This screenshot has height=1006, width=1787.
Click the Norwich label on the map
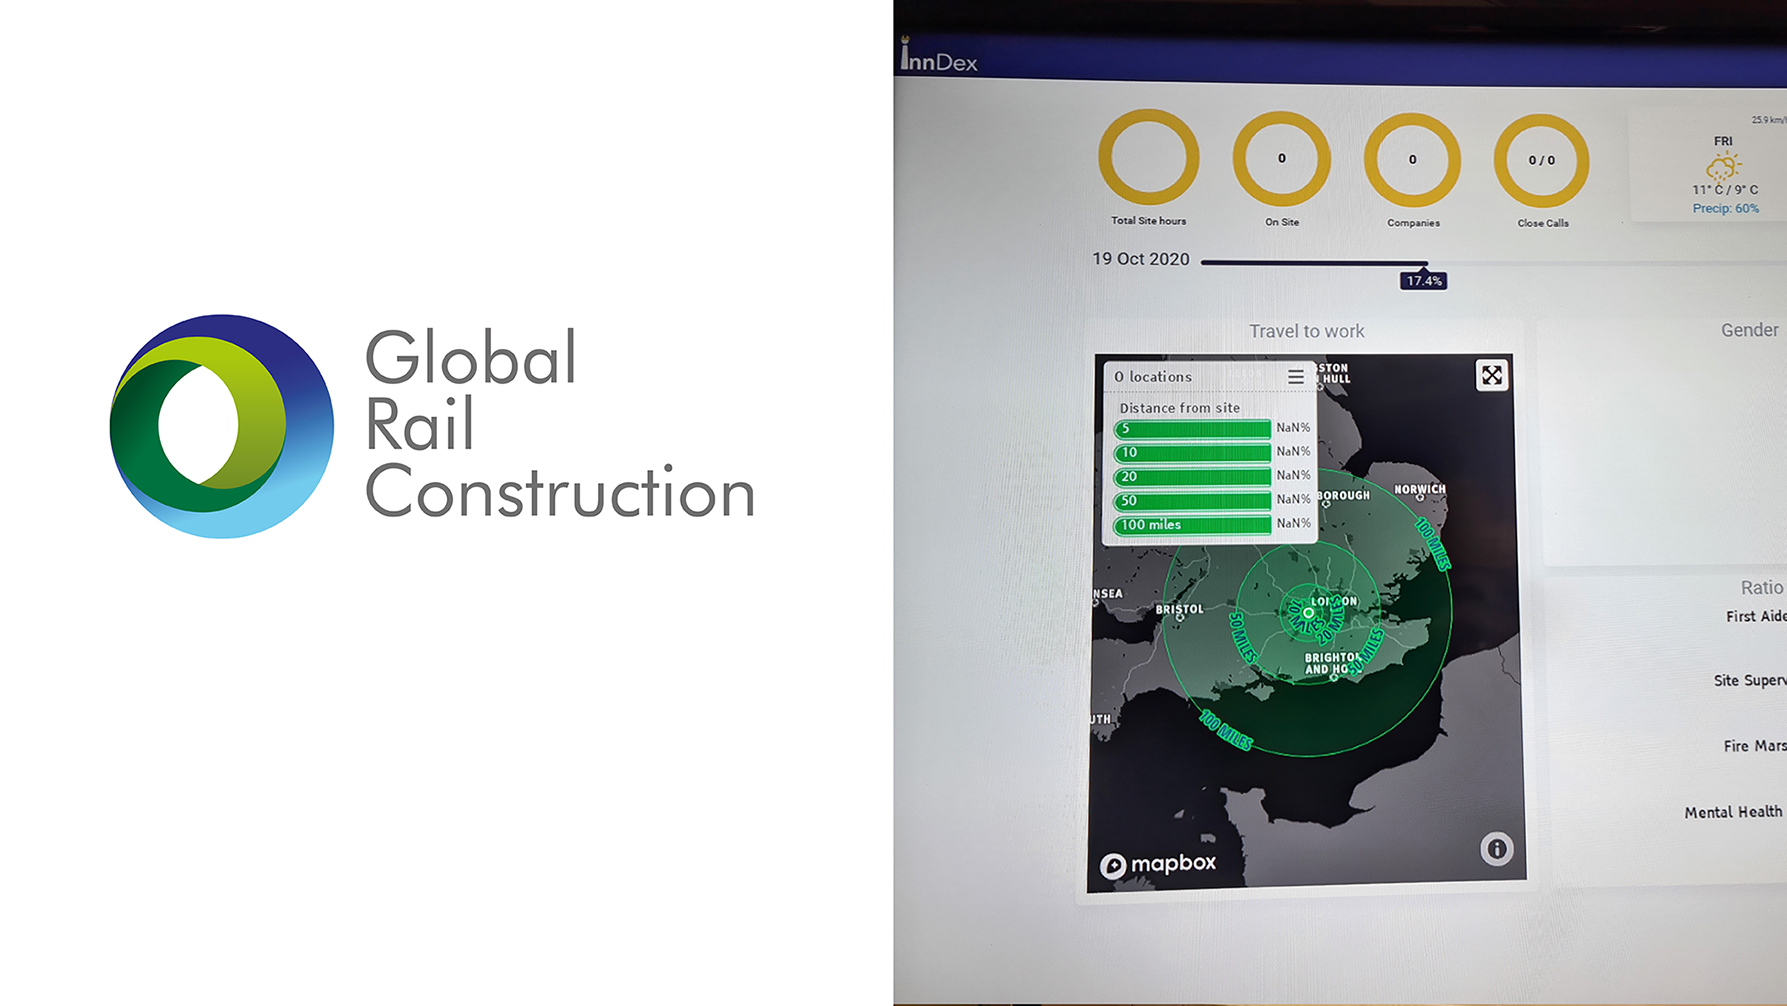[1420, 489]
